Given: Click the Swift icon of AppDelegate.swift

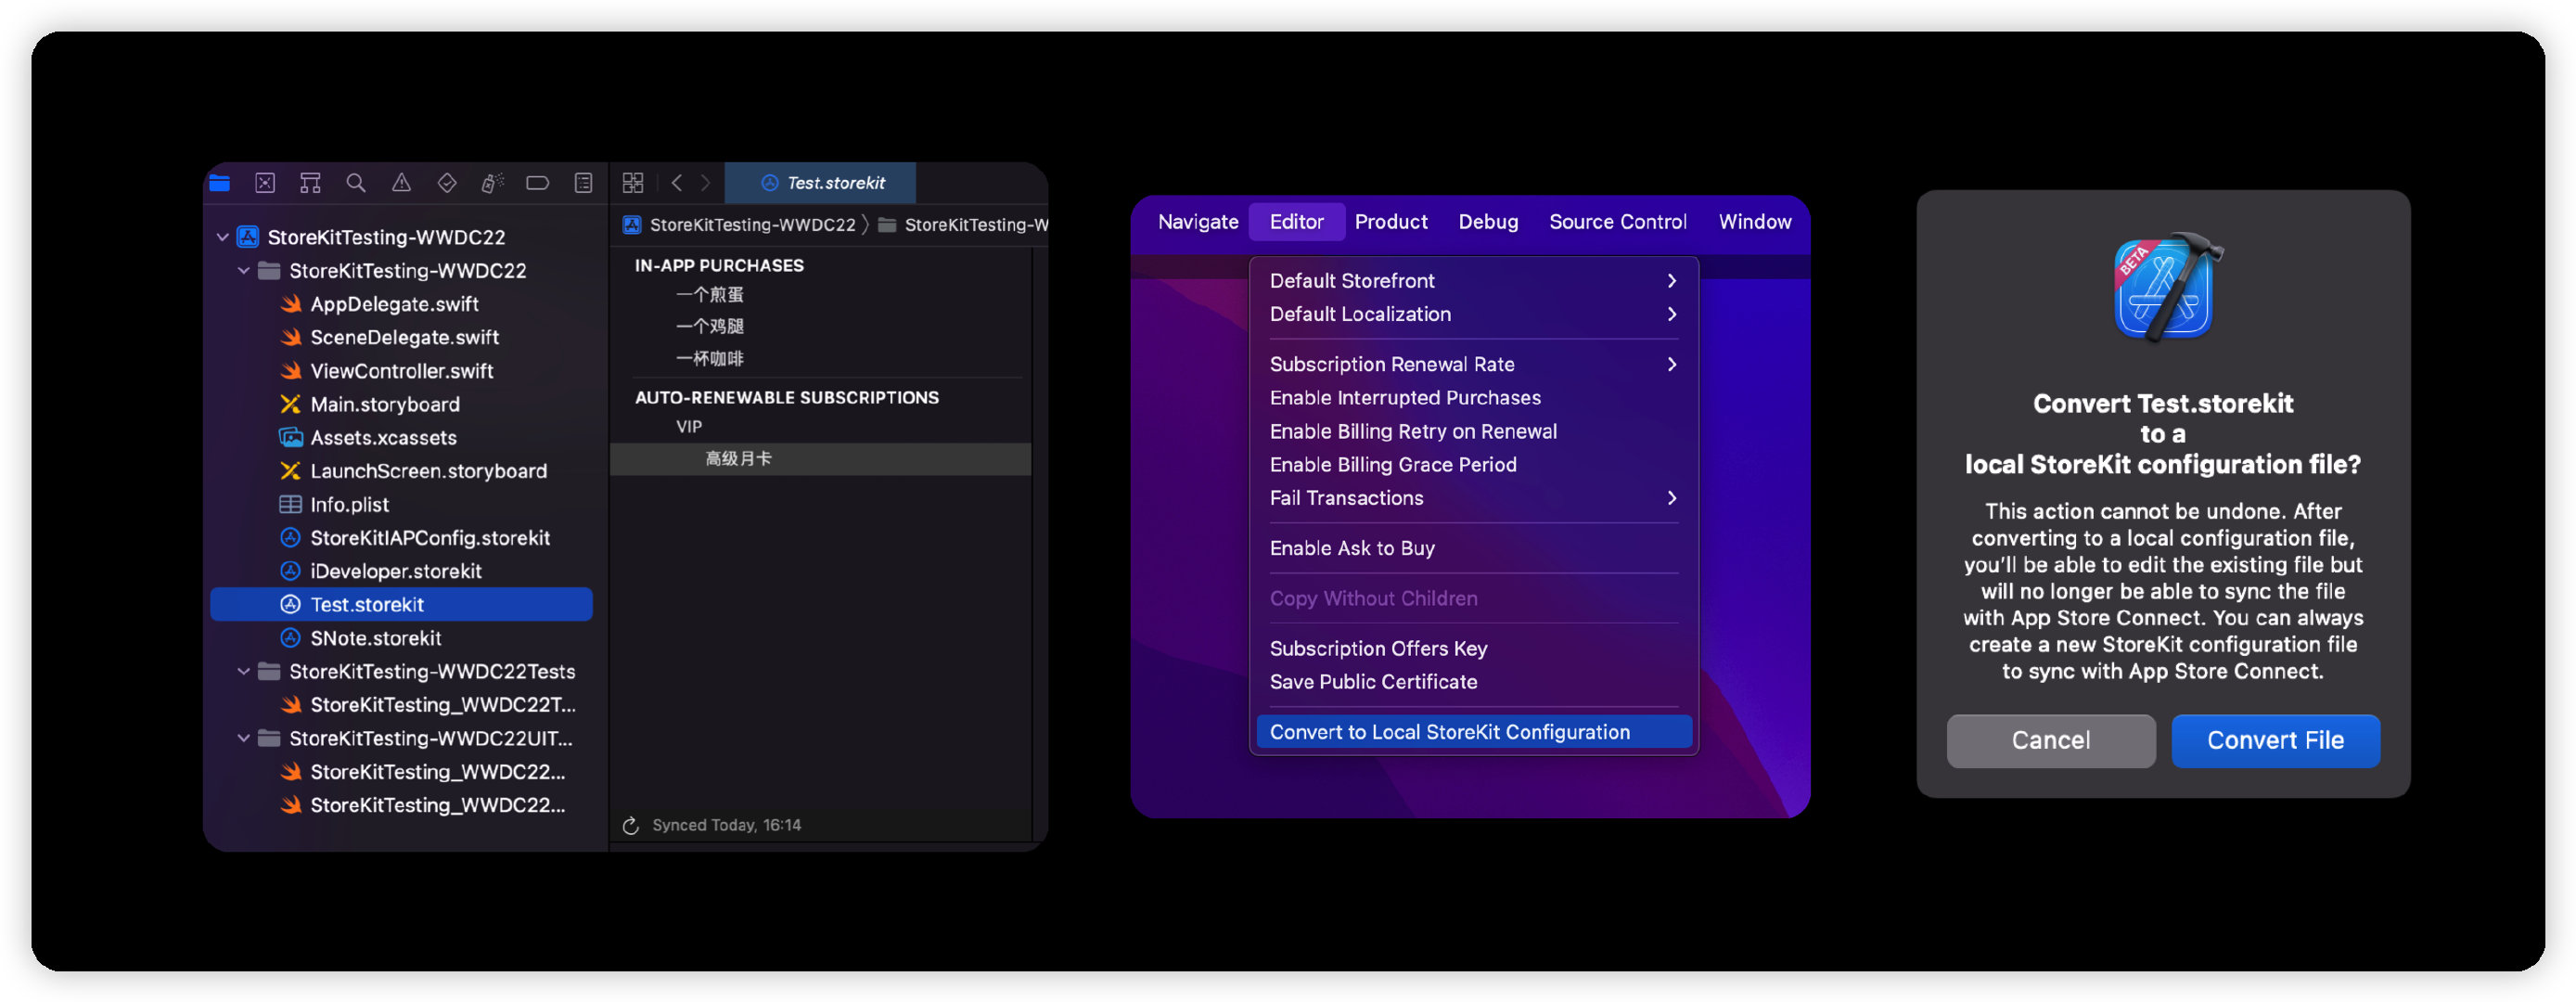Looking at the screenshot, I should click(x=291, y=304).
